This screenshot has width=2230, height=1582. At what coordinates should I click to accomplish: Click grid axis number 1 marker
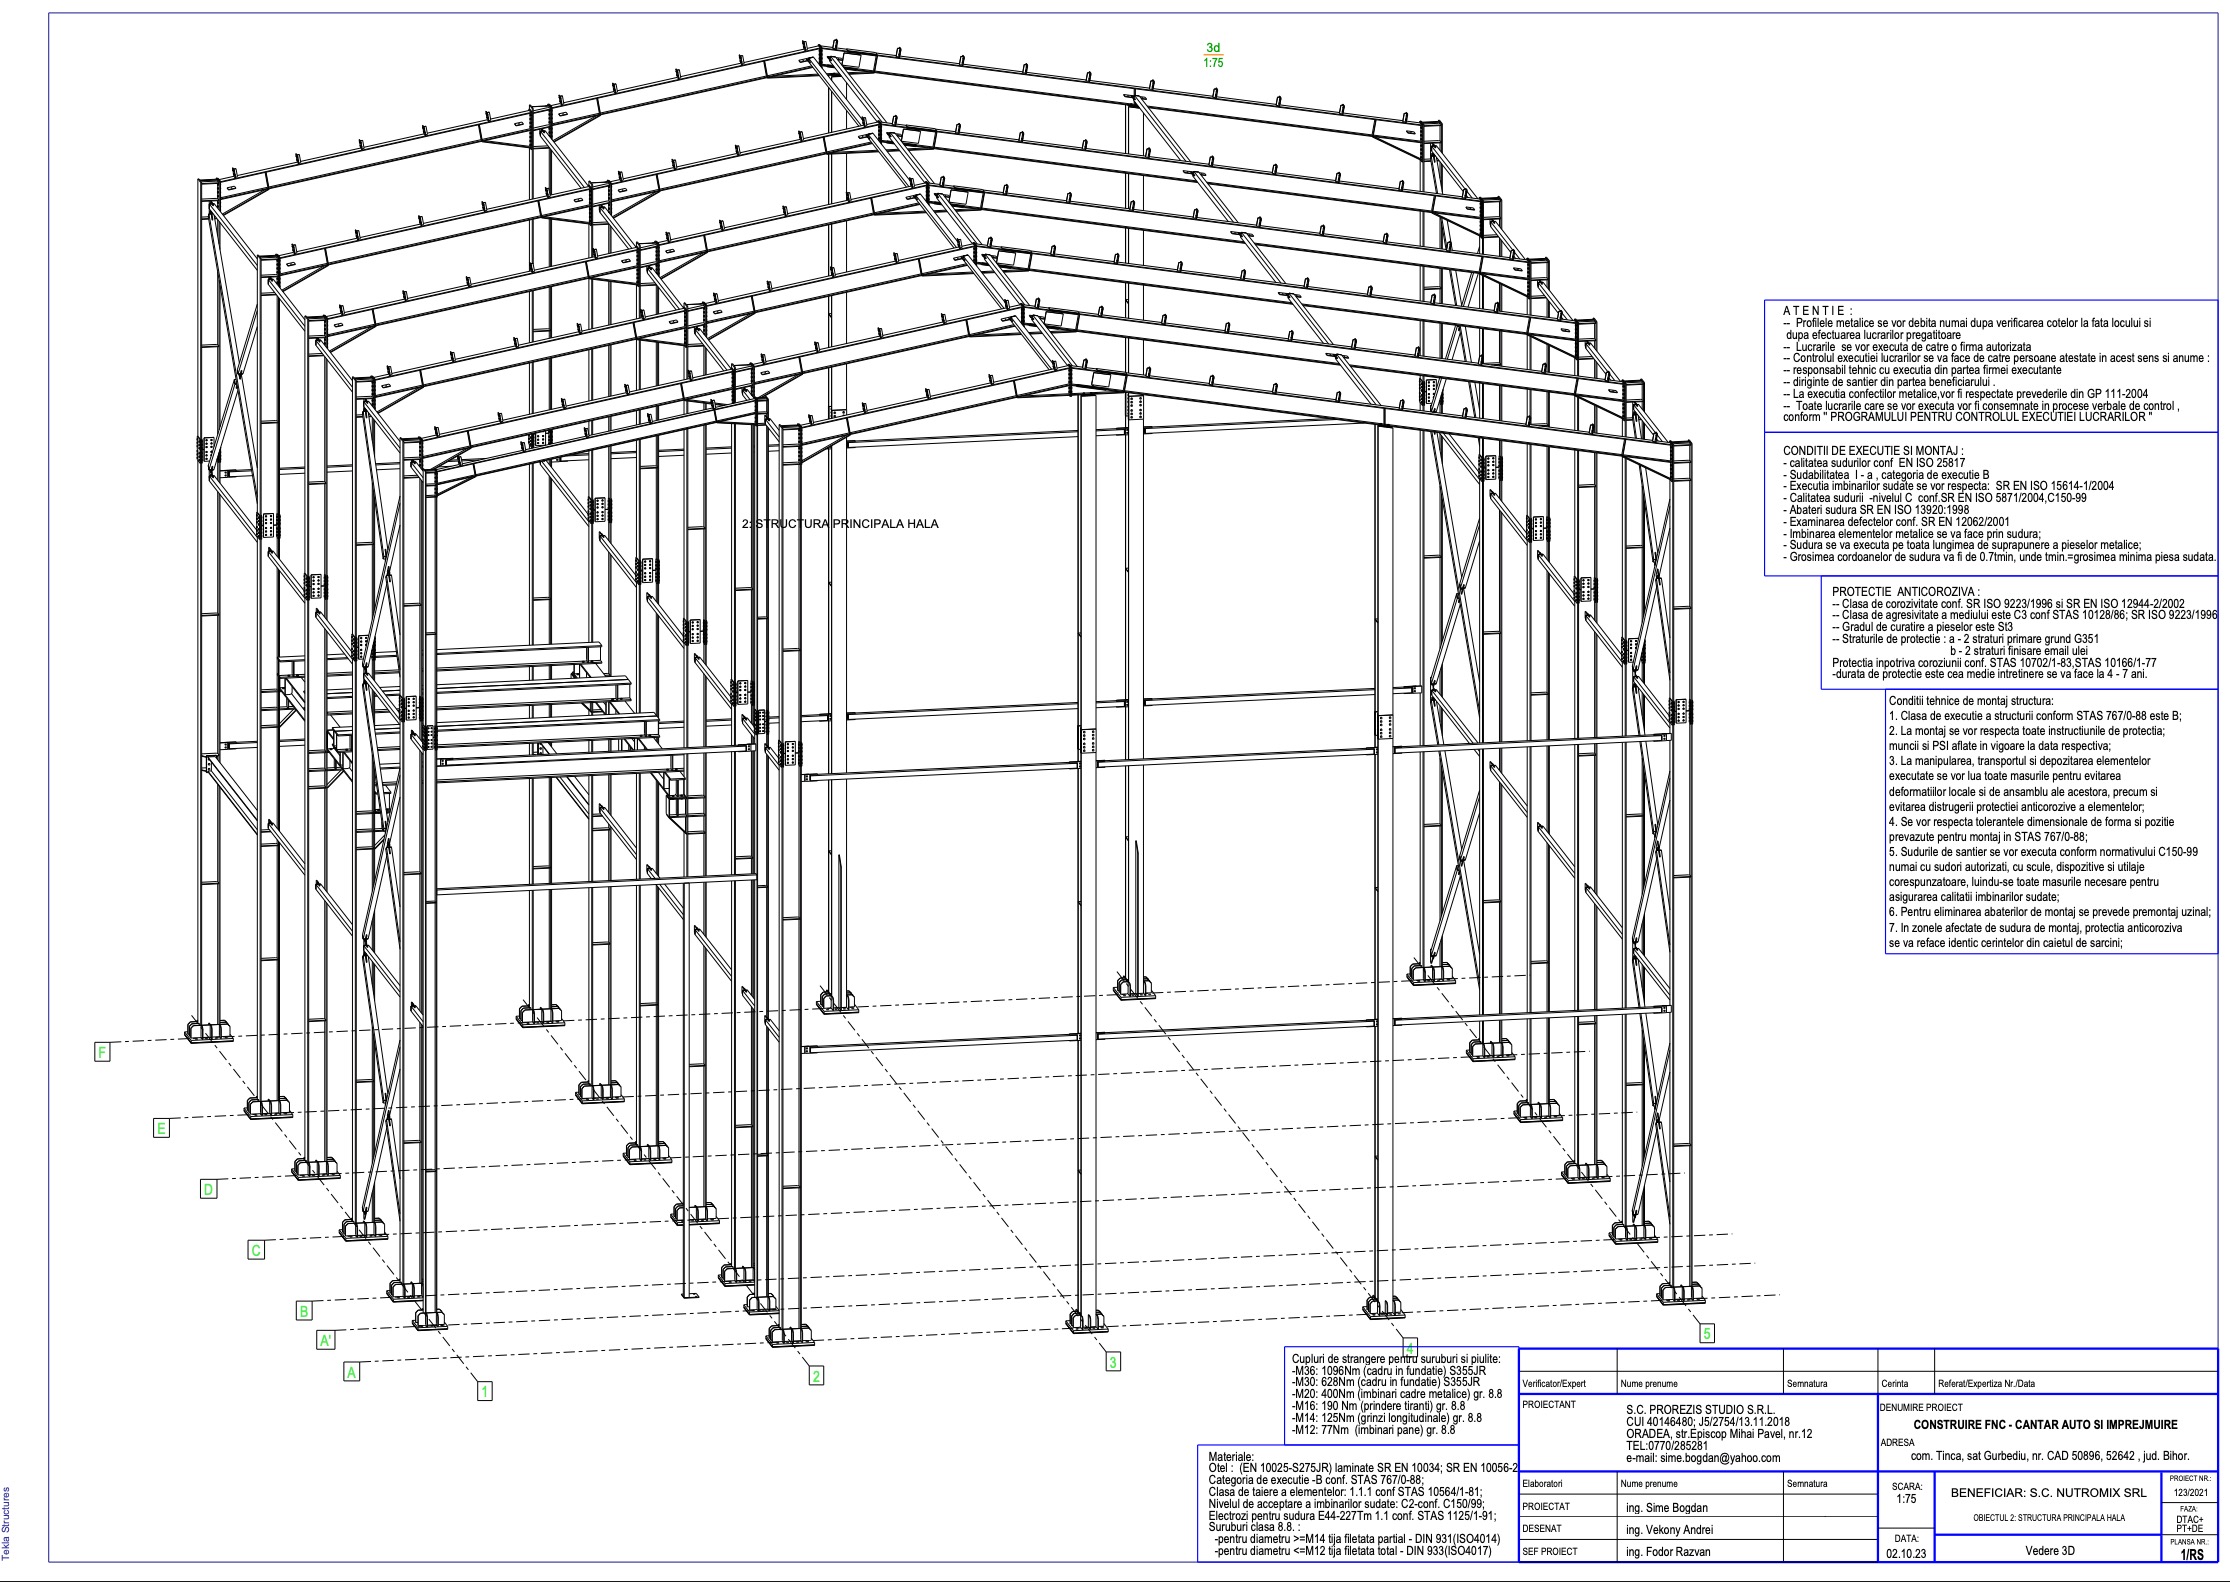tap(484, 1390)
